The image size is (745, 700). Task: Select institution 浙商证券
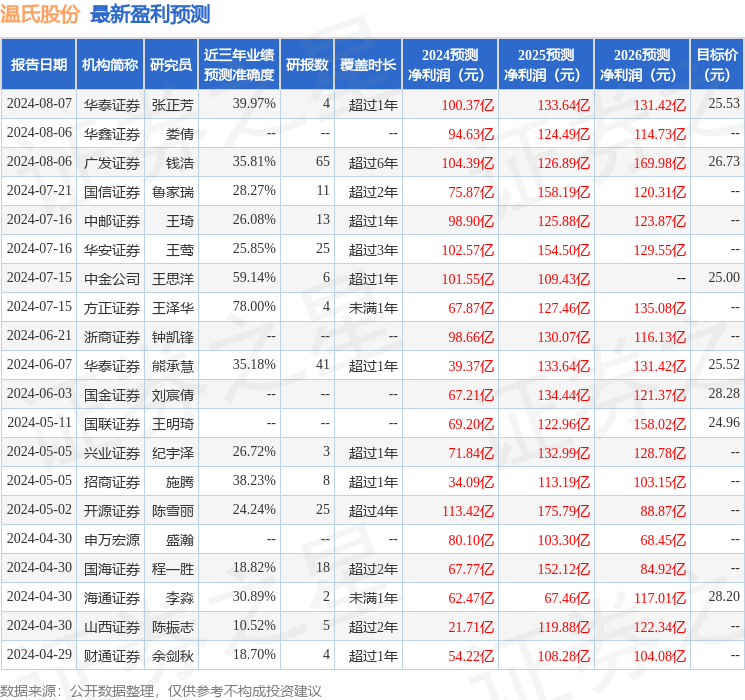click(112, 337)
